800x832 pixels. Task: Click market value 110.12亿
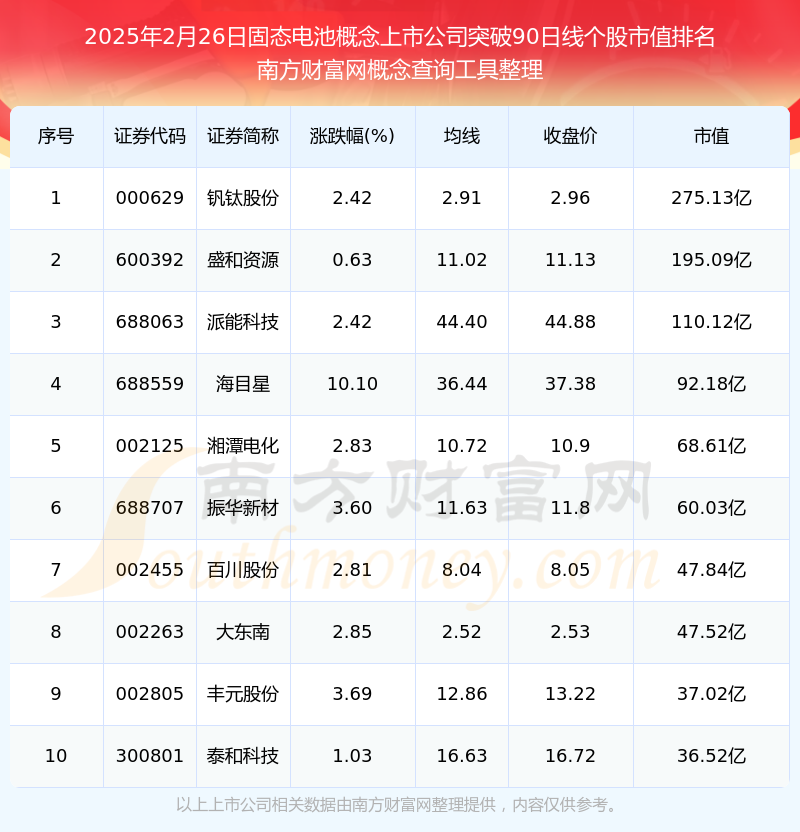[711, 322]
